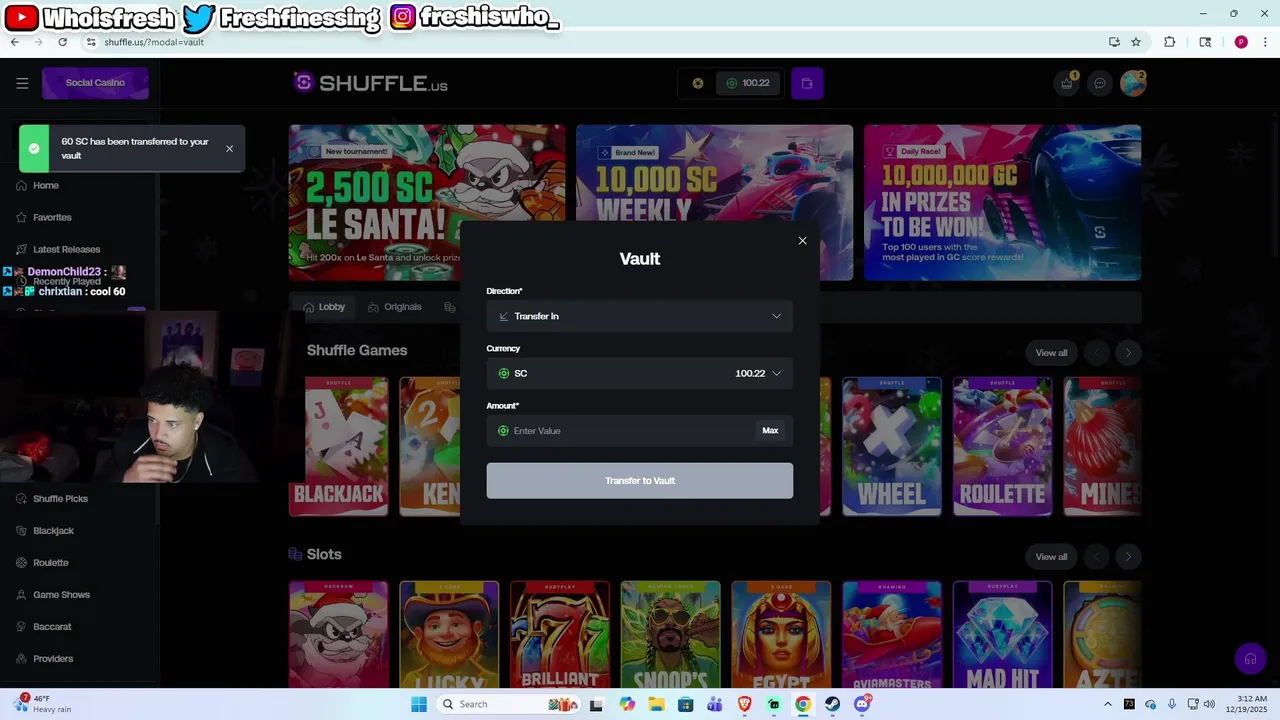Click the Shuffle.us logo
This screenshot has width=1280, height=720.
tap(370, 83)
